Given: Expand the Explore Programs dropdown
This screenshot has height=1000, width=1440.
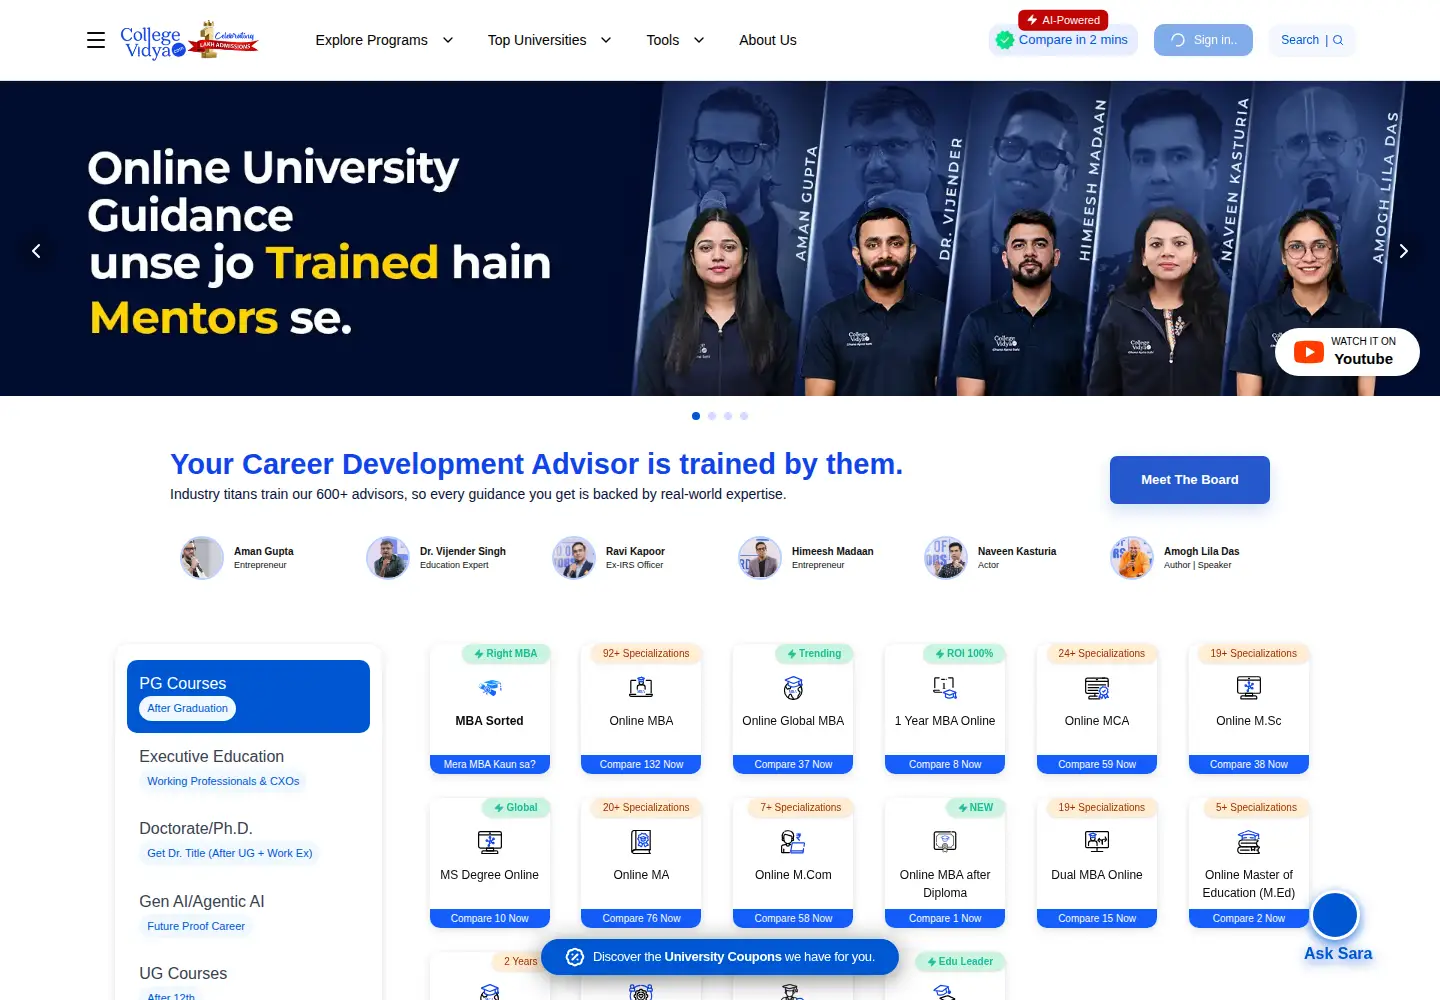Looking at the screenshot, I should coord(385,40).
